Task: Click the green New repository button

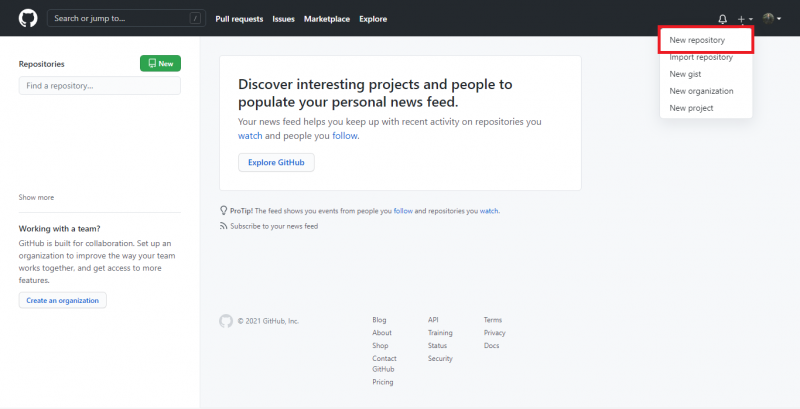Action: 160,64
